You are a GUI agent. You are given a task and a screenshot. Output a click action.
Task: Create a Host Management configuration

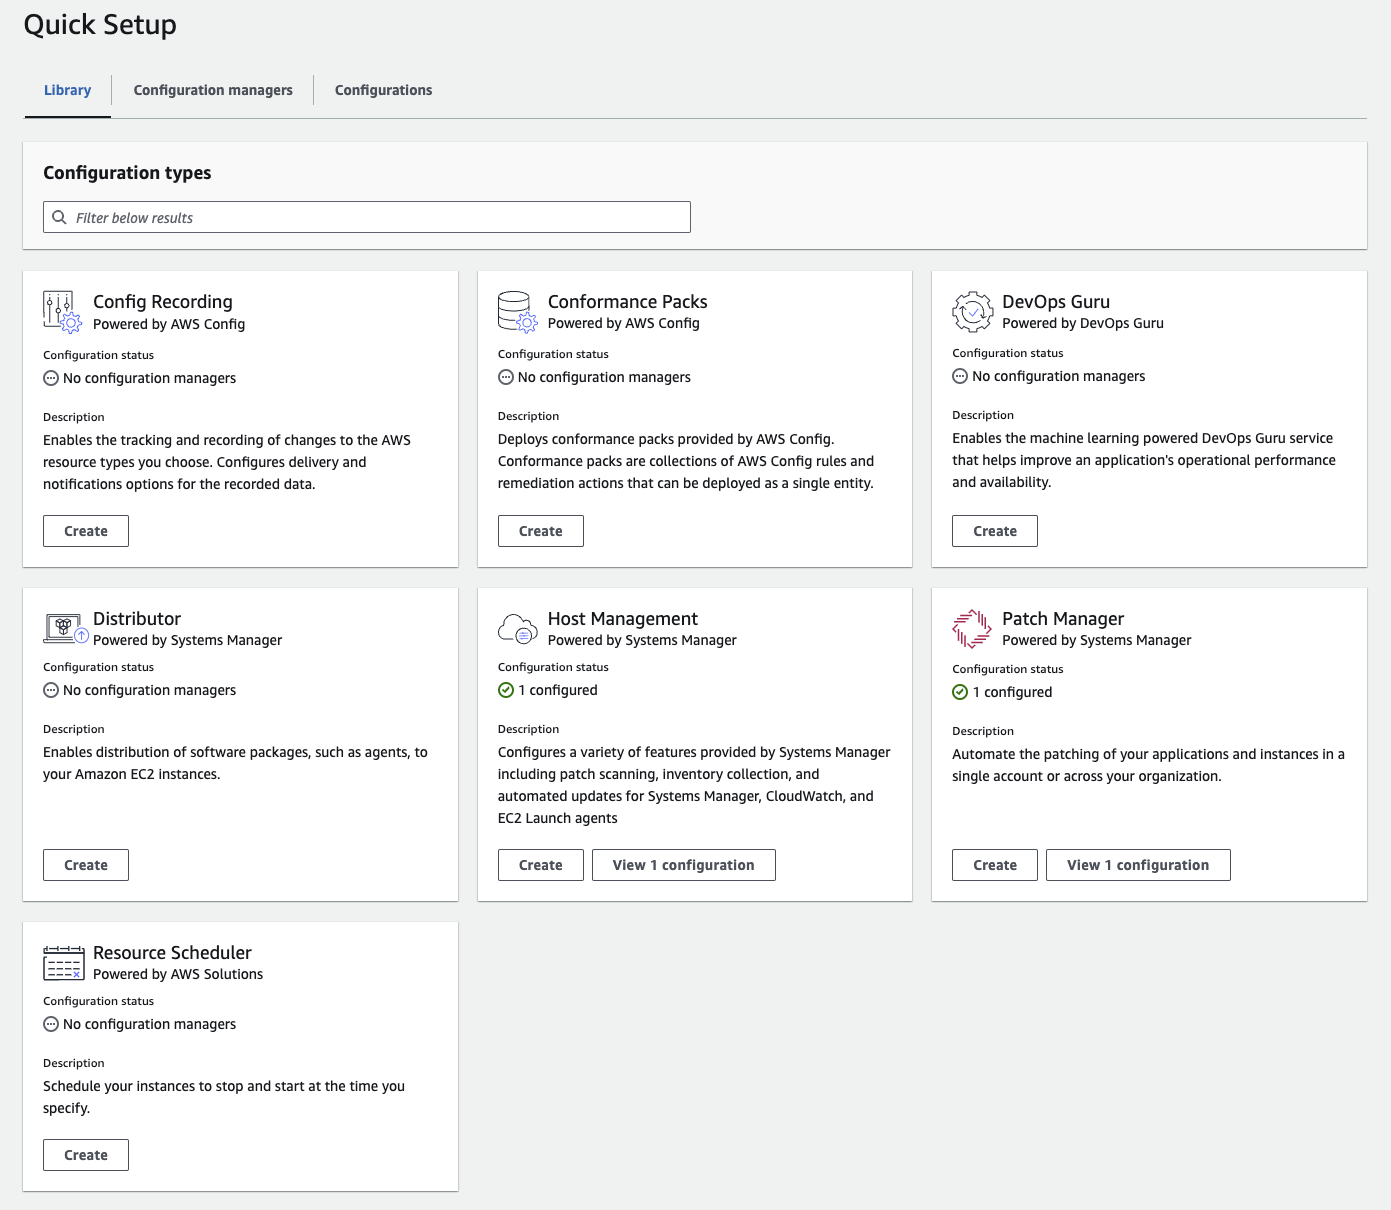(x=541, y=865)
